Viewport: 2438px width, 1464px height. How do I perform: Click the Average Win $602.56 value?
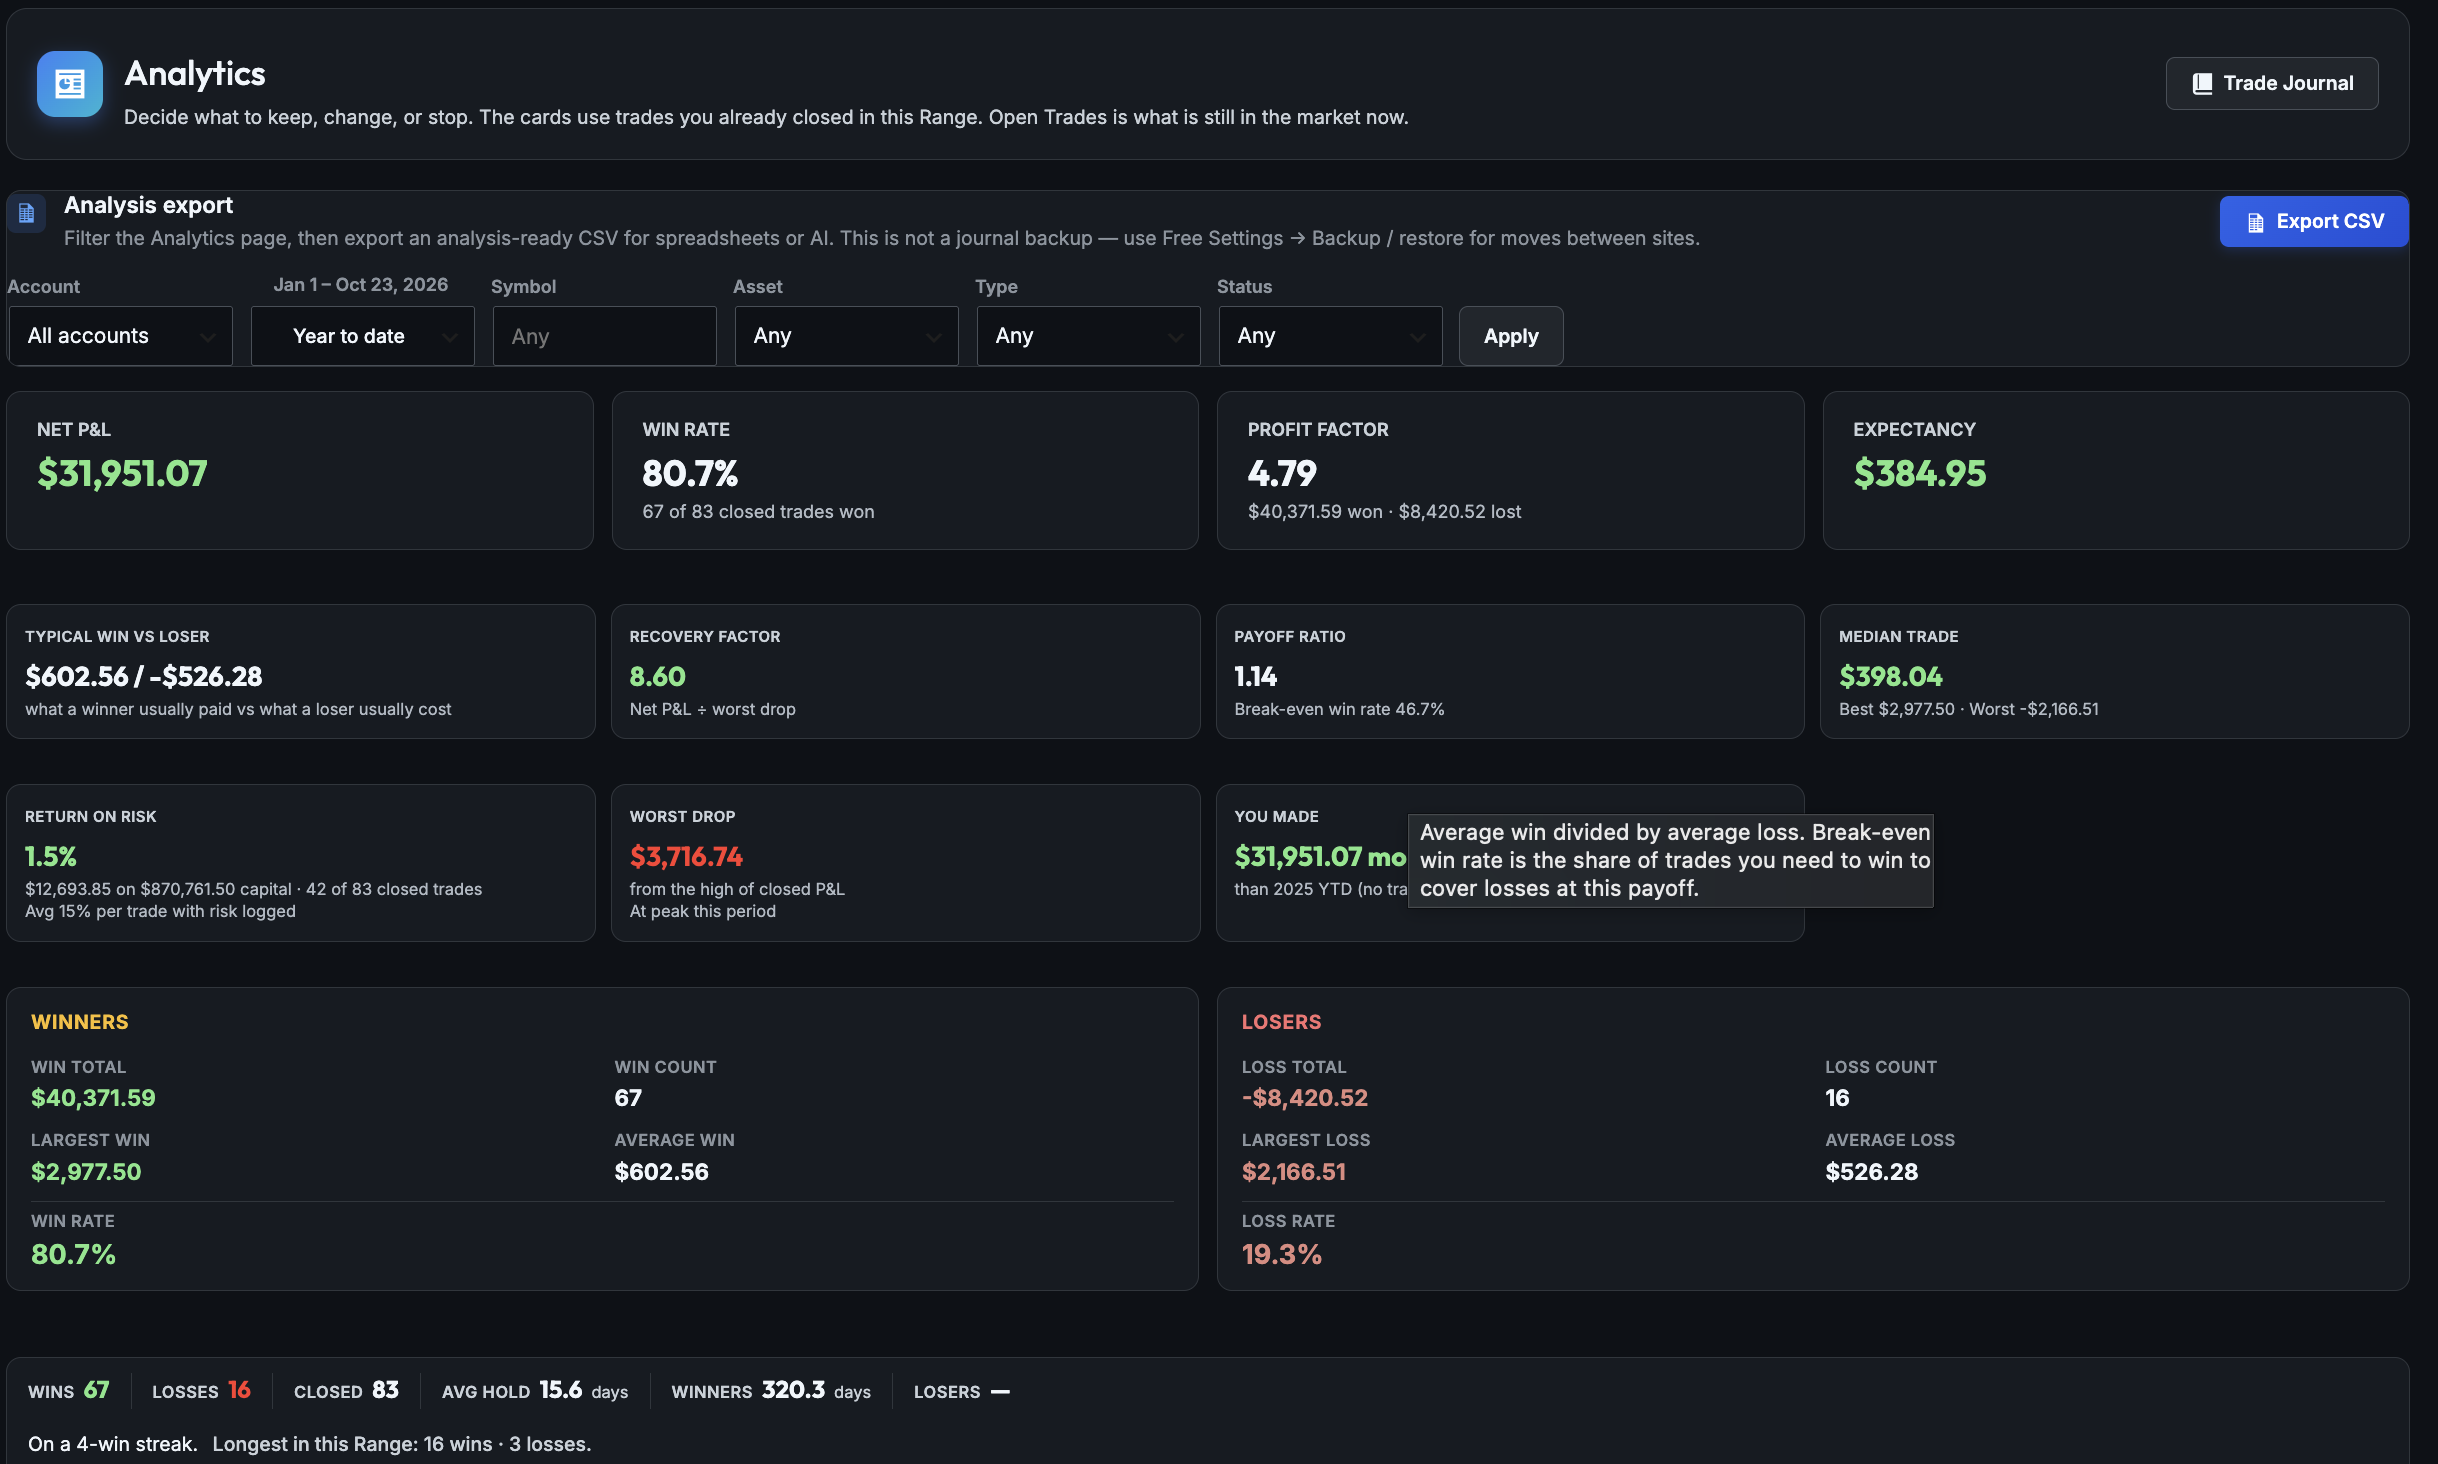tap(662, 1171)
